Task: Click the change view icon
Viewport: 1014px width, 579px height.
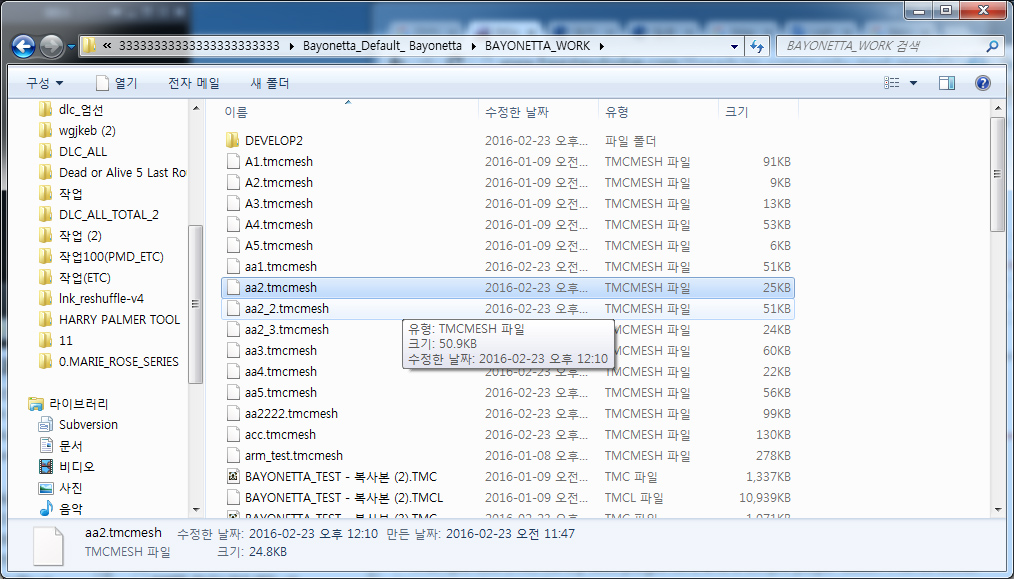Action: tap(892, 83)
